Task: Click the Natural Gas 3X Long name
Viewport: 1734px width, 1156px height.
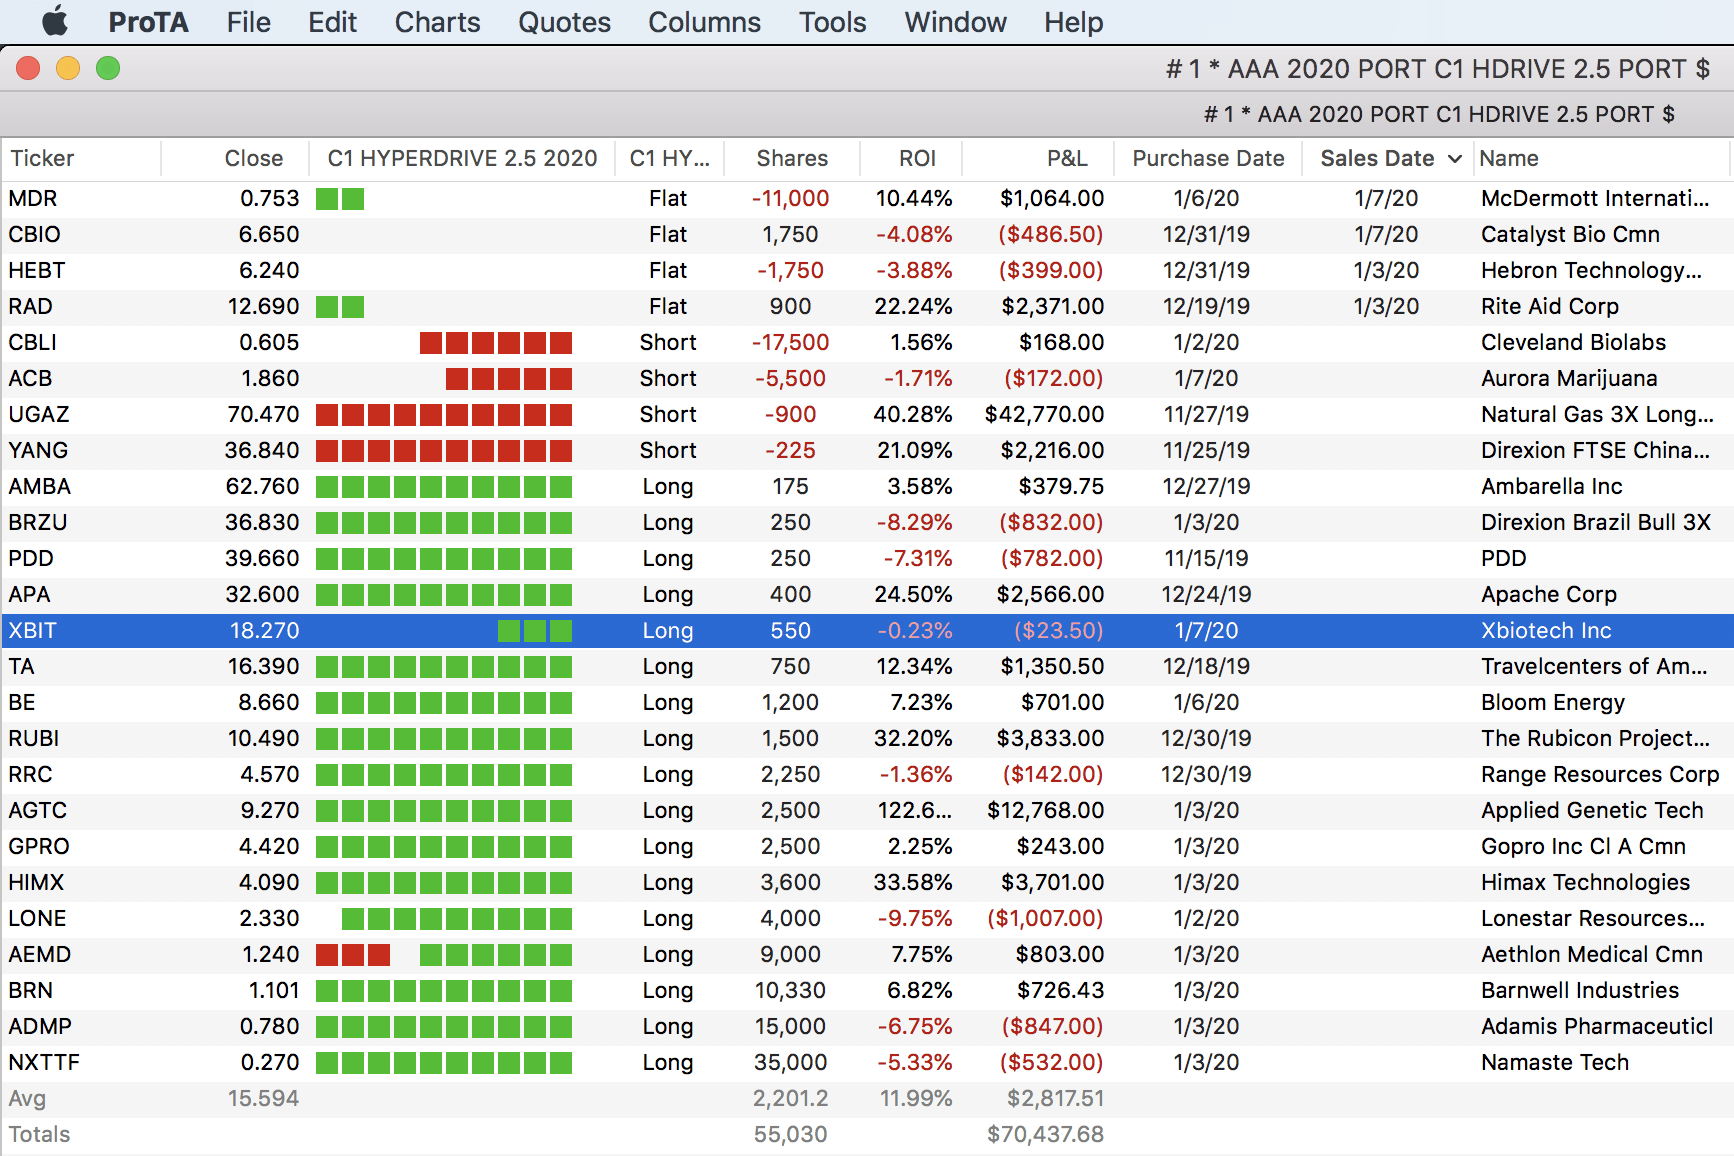Action: (1597, 414)
